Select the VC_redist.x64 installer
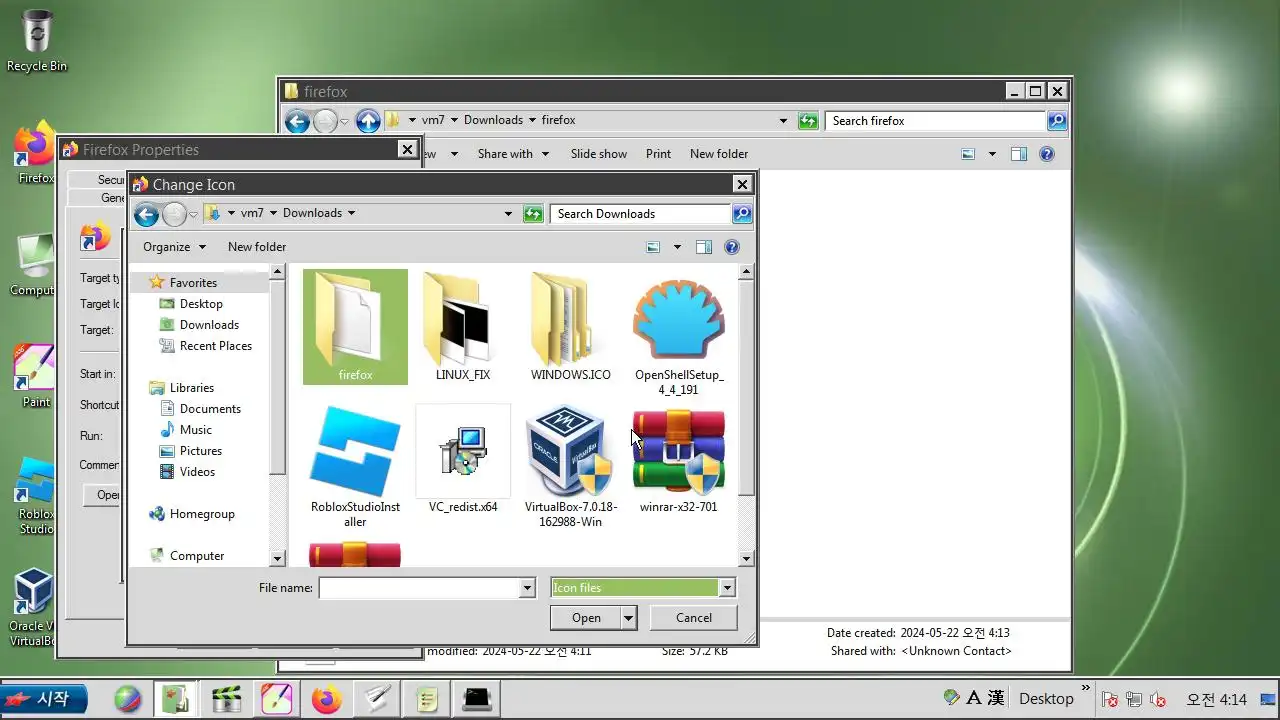 click(463, 460)
